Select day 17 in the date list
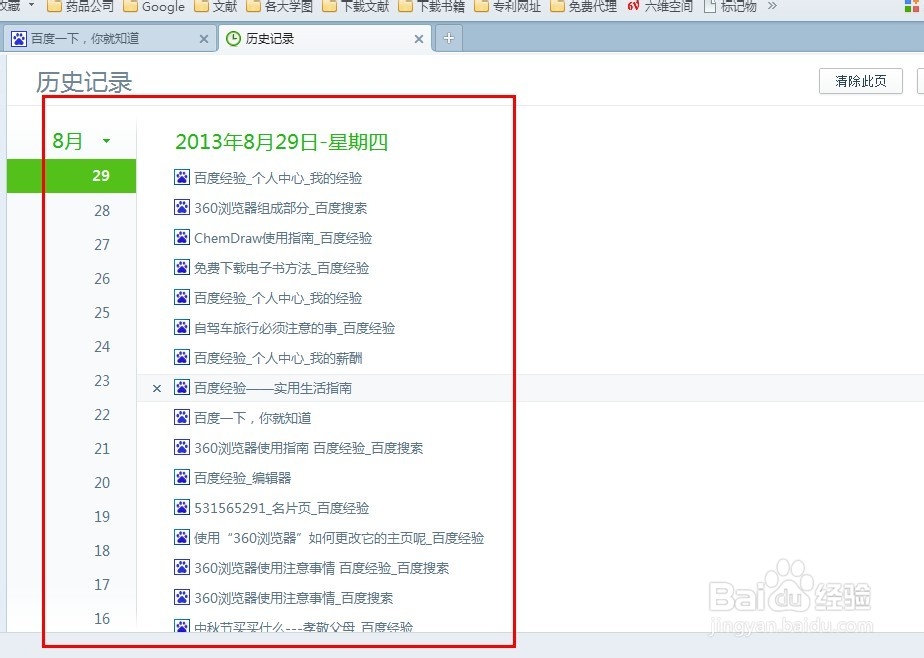Viewport: 924px width, 658px height. (102, 584)
